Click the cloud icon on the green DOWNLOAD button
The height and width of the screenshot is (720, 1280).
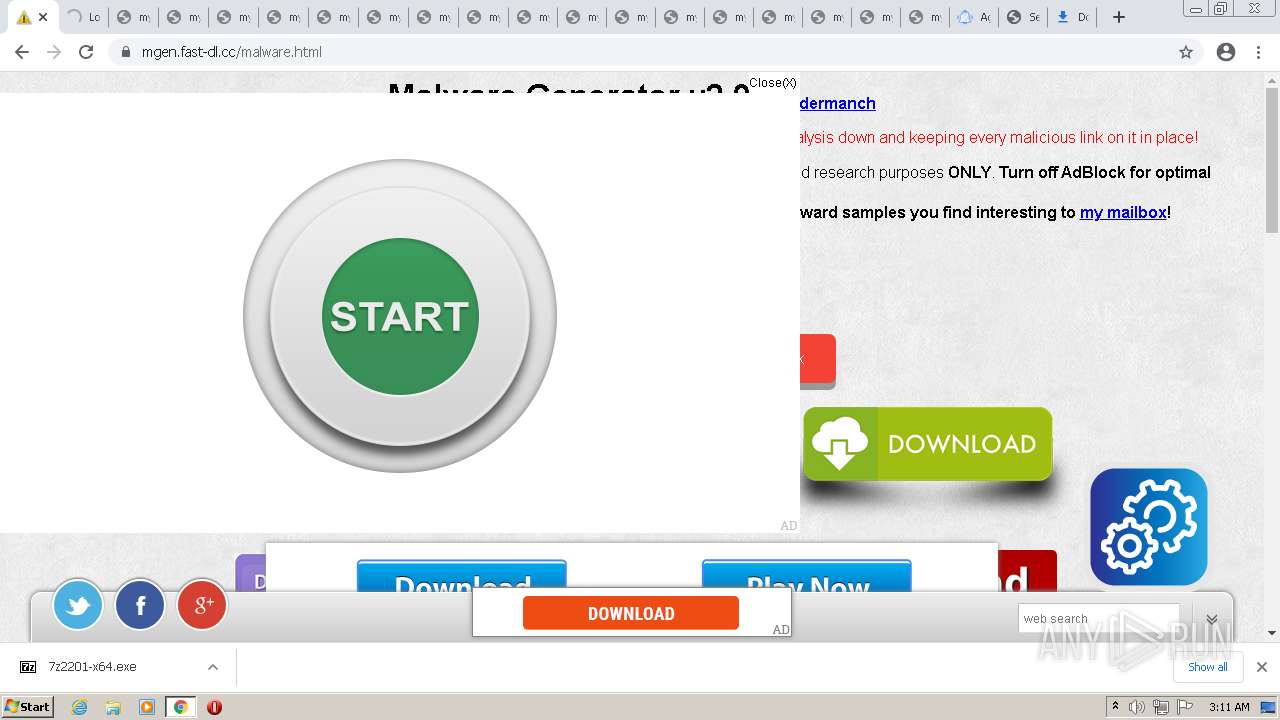point(839,442)
